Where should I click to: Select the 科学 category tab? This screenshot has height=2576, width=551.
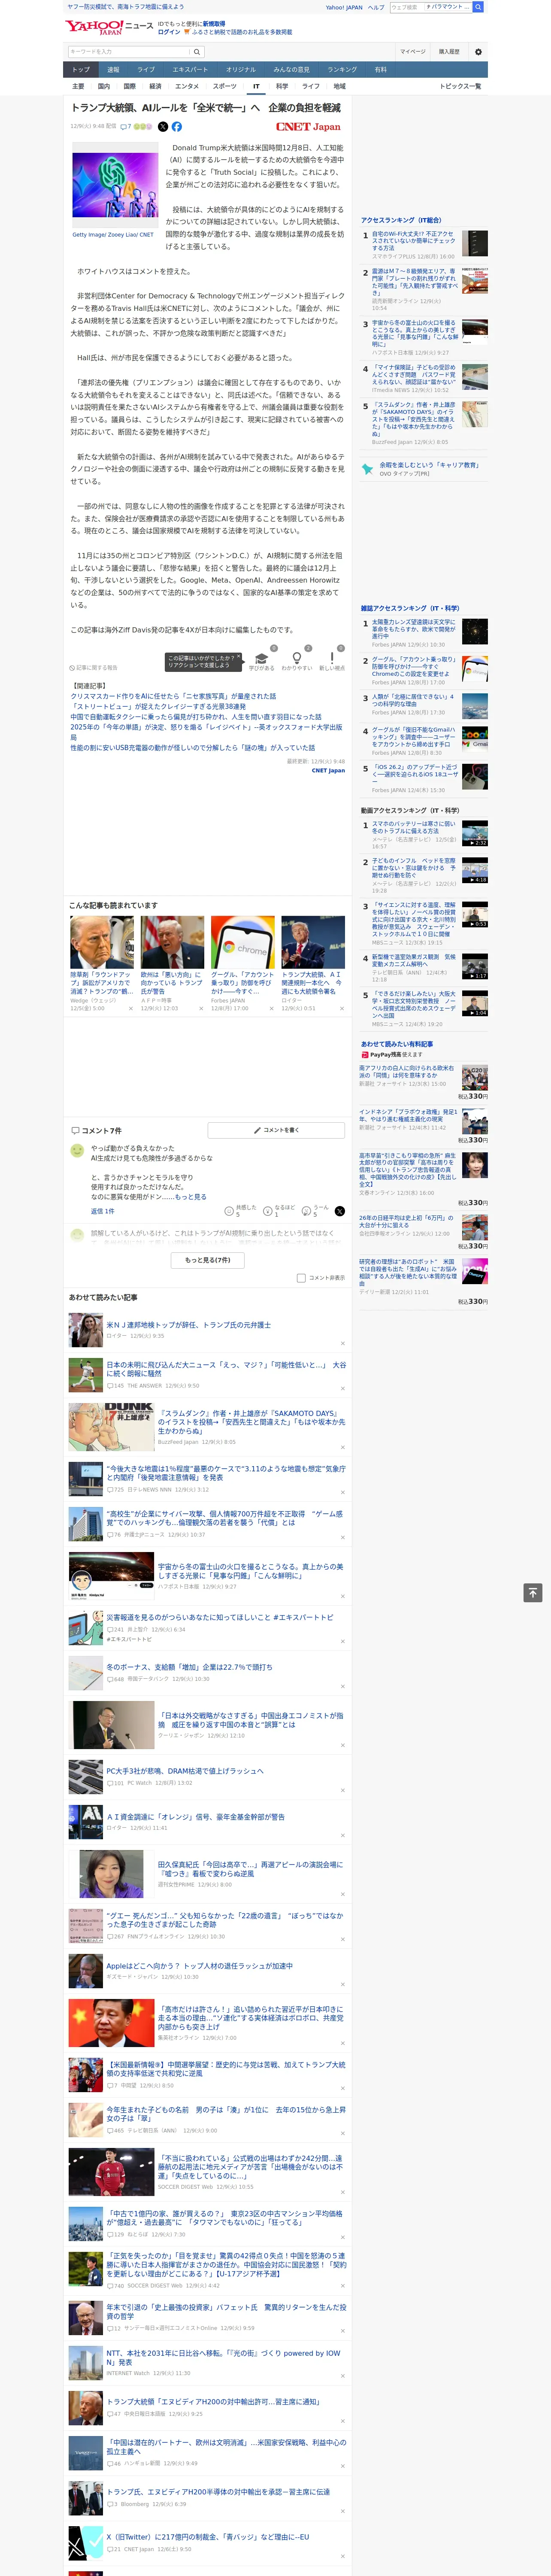coord(282,86)
